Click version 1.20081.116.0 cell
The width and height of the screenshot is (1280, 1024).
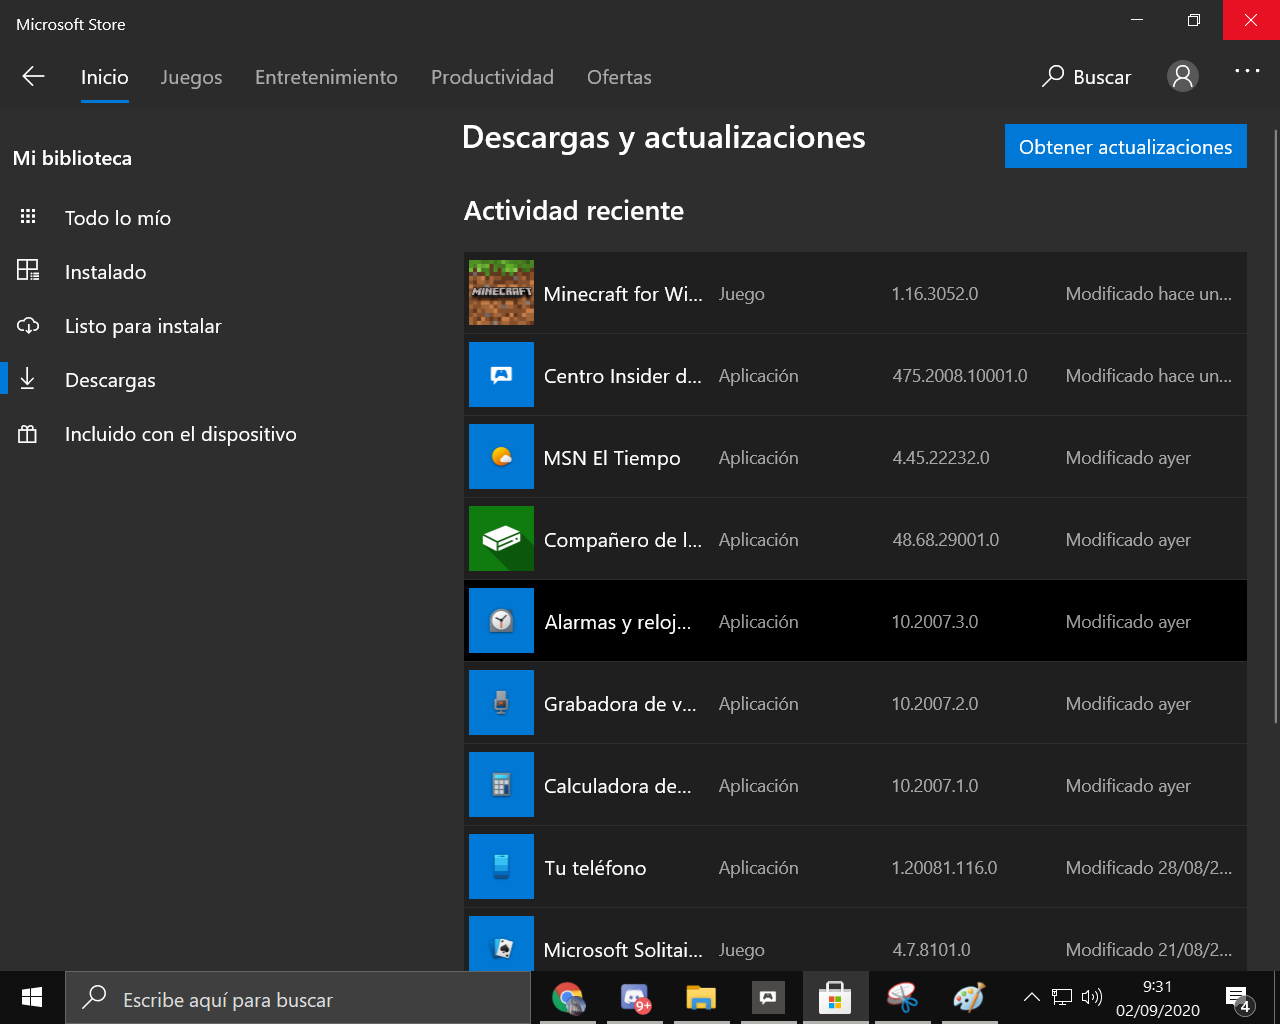944,868
